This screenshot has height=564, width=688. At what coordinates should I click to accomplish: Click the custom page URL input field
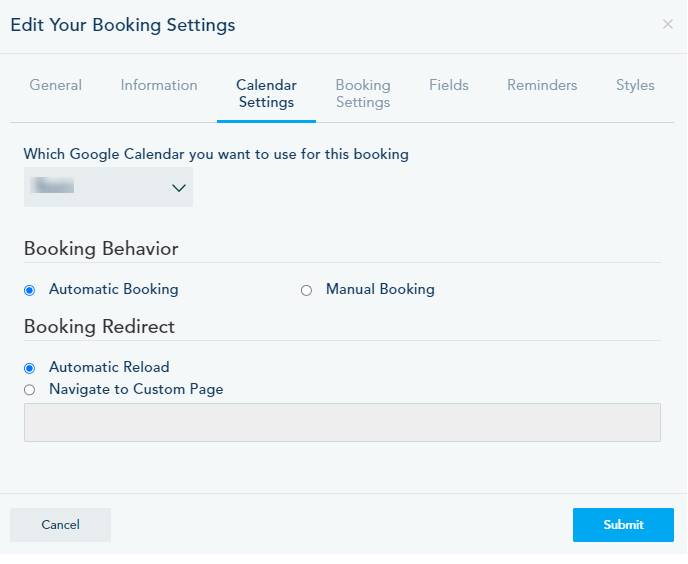click(x=342, y=422)
